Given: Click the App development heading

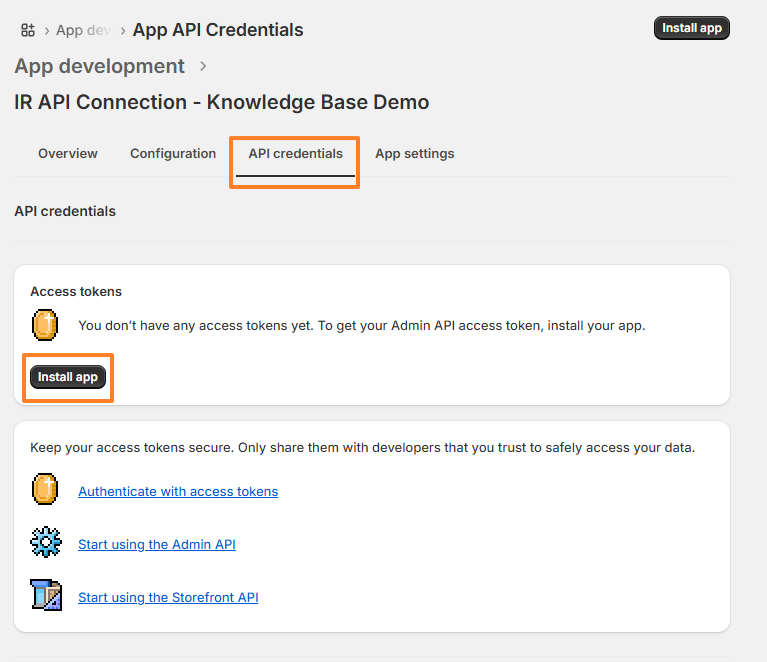Looking at the screenshot, I should click(100, 66).
